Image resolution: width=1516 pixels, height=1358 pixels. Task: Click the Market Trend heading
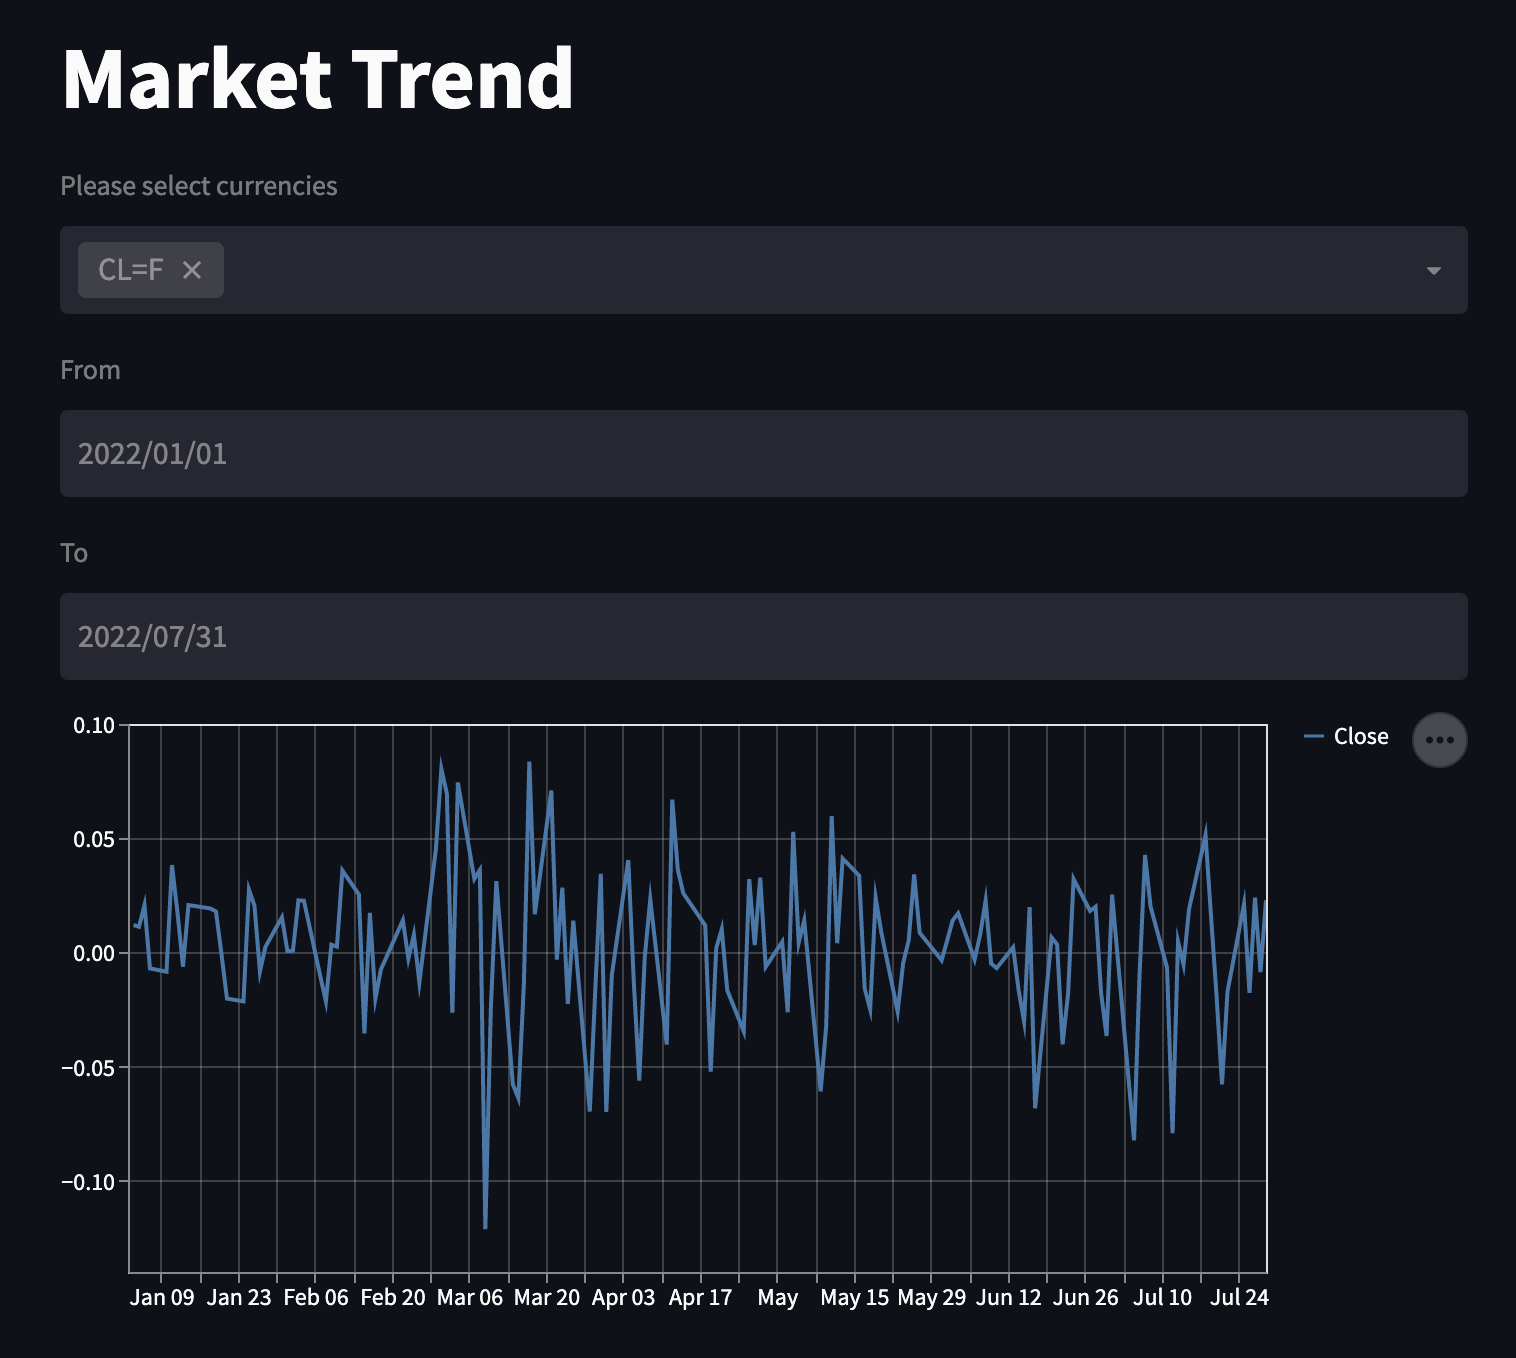(x=318, y=79)
